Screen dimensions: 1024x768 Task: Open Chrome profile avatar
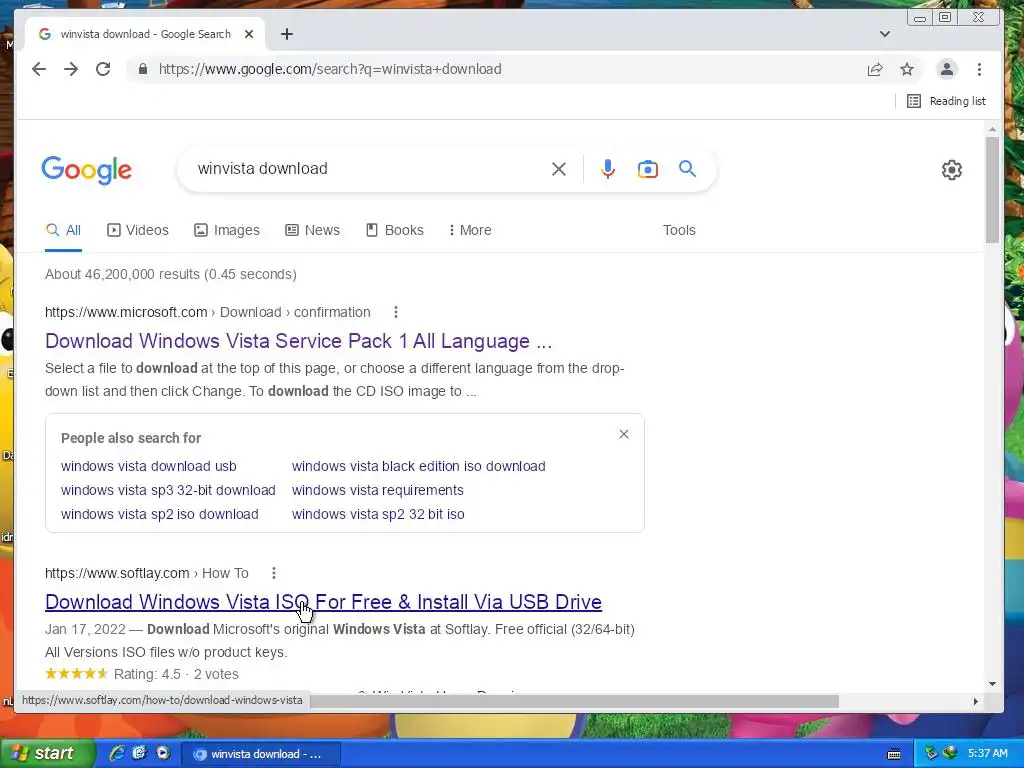click(x=946, y=69)
